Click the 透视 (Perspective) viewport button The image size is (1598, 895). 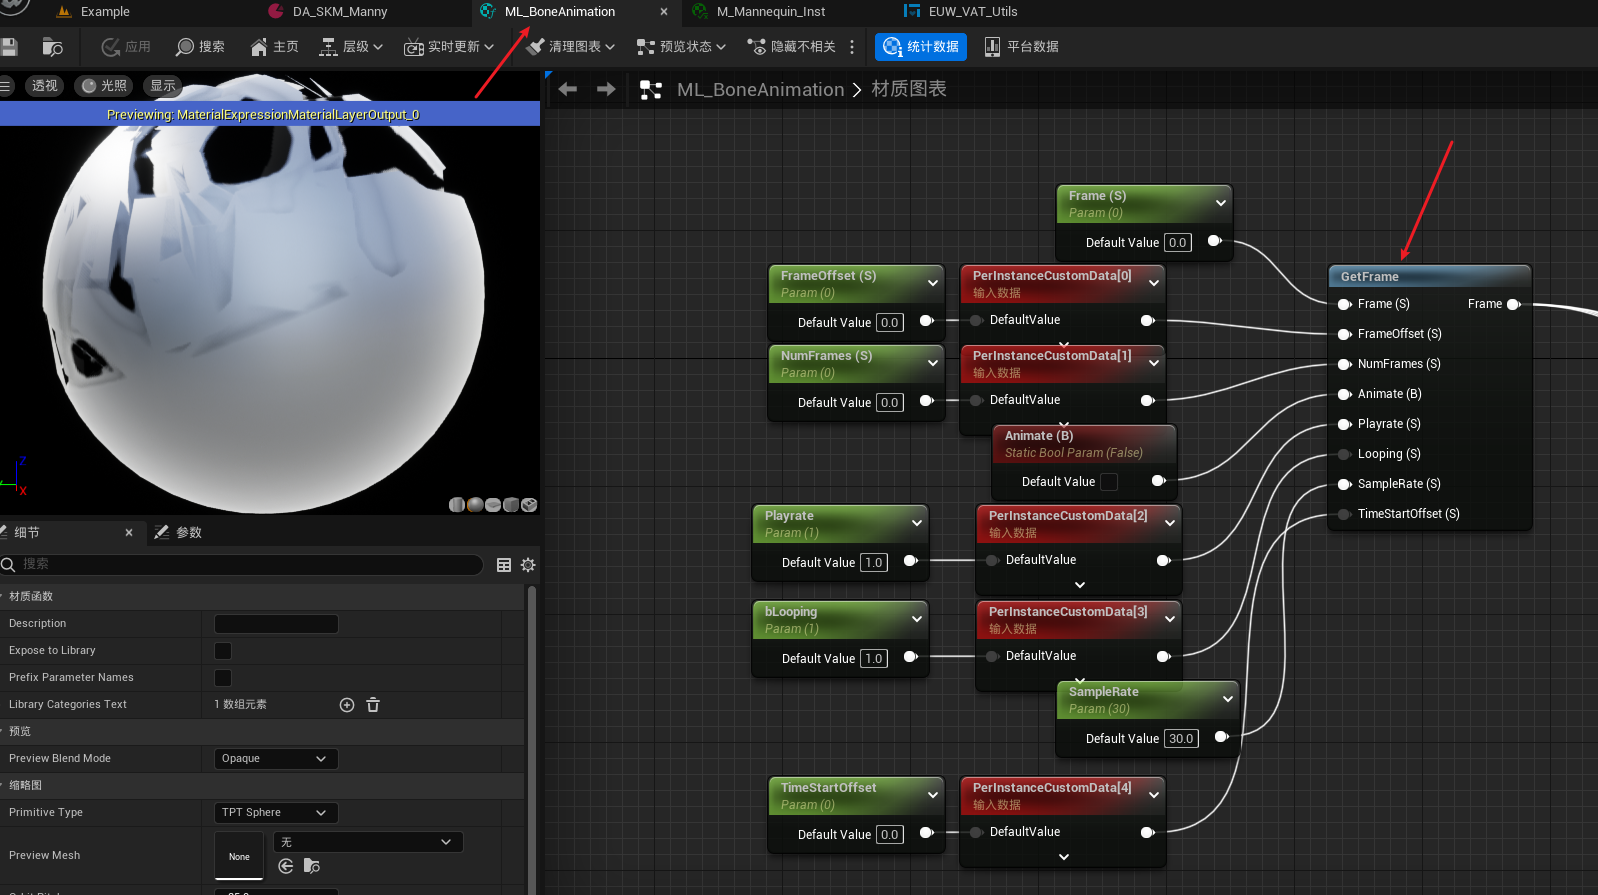[44, 86]
